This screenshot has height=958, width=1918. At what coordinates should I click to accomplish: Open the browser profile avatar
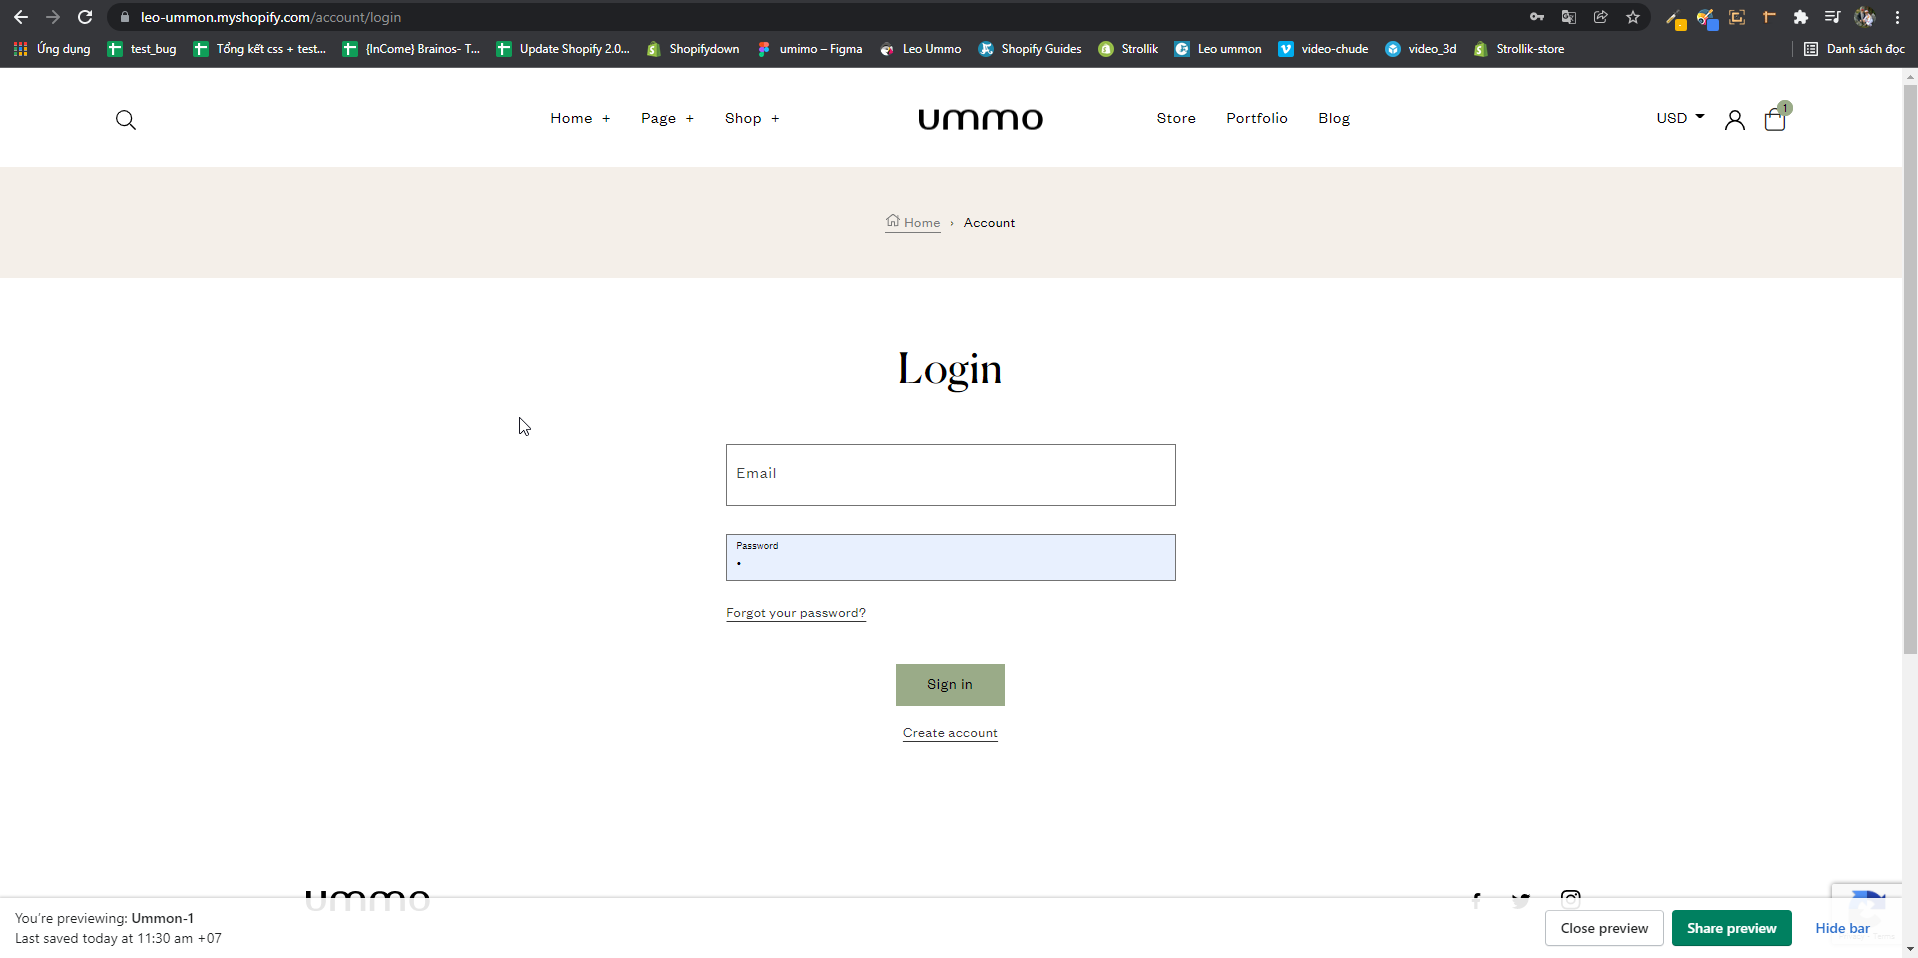1865,17
